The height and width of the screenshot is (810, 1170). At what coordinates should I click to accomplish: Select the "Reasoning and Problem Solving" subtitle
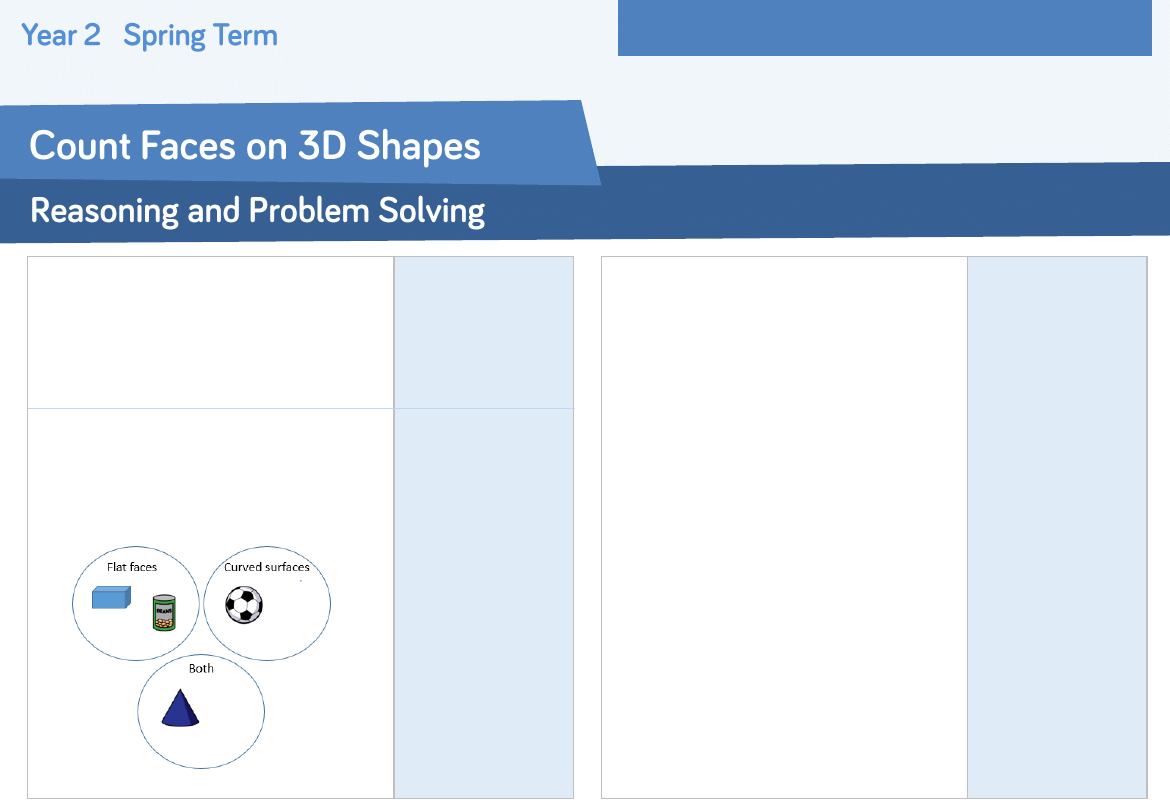258,211
